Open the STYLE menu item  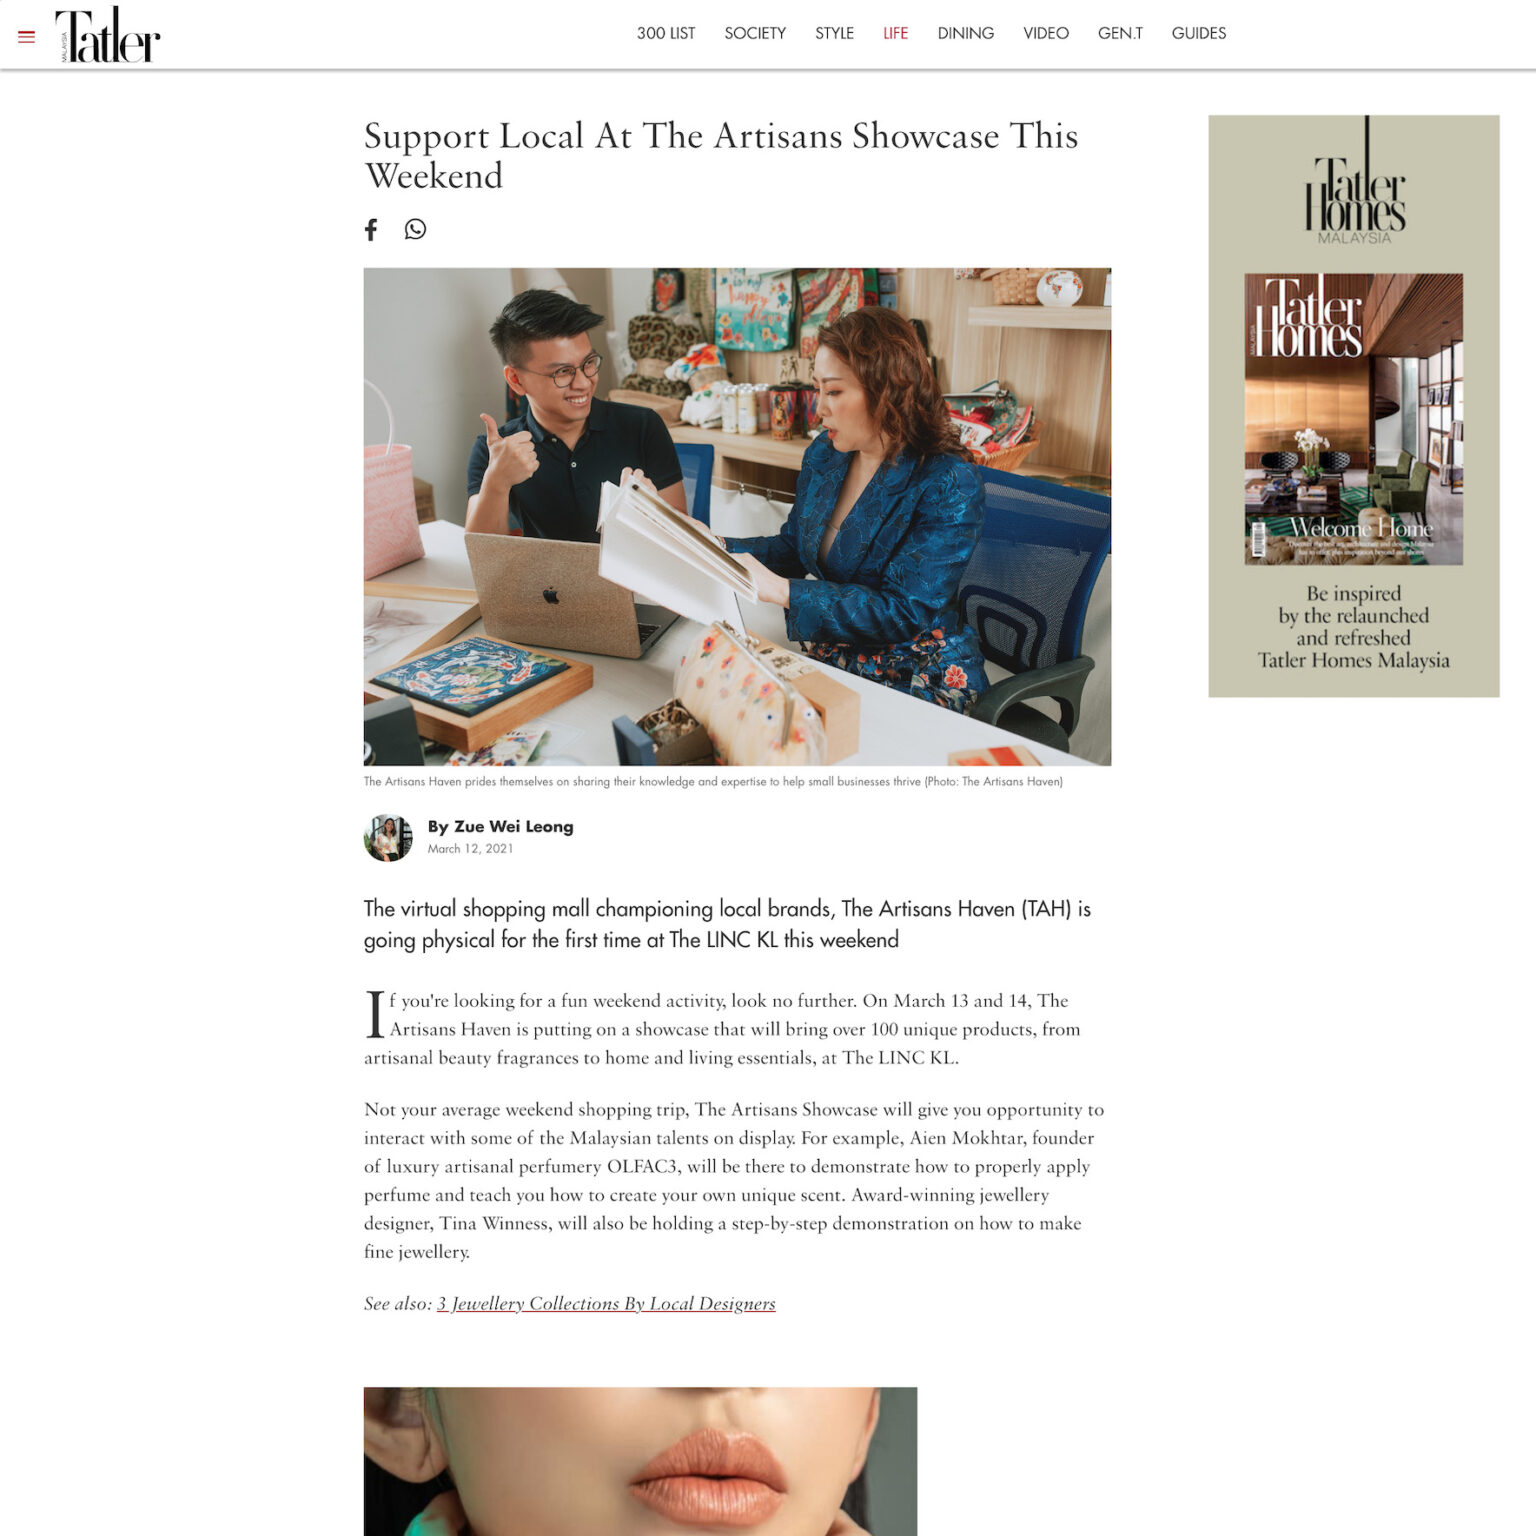[834, 33]
